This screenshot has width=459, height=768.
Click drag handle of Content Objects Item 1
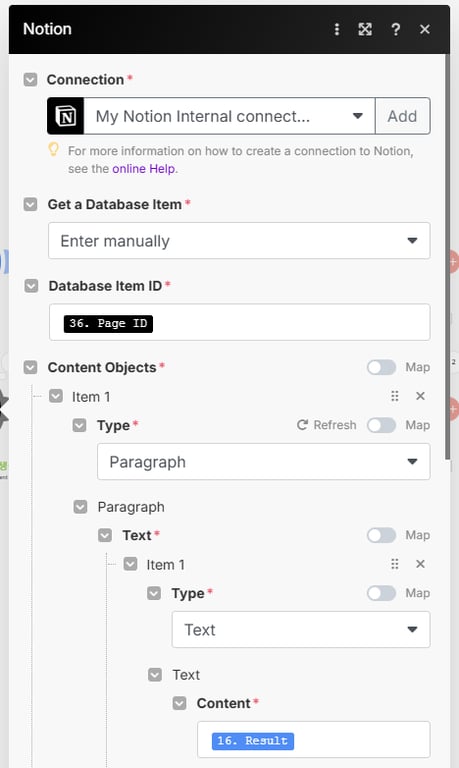click(394, 396)
